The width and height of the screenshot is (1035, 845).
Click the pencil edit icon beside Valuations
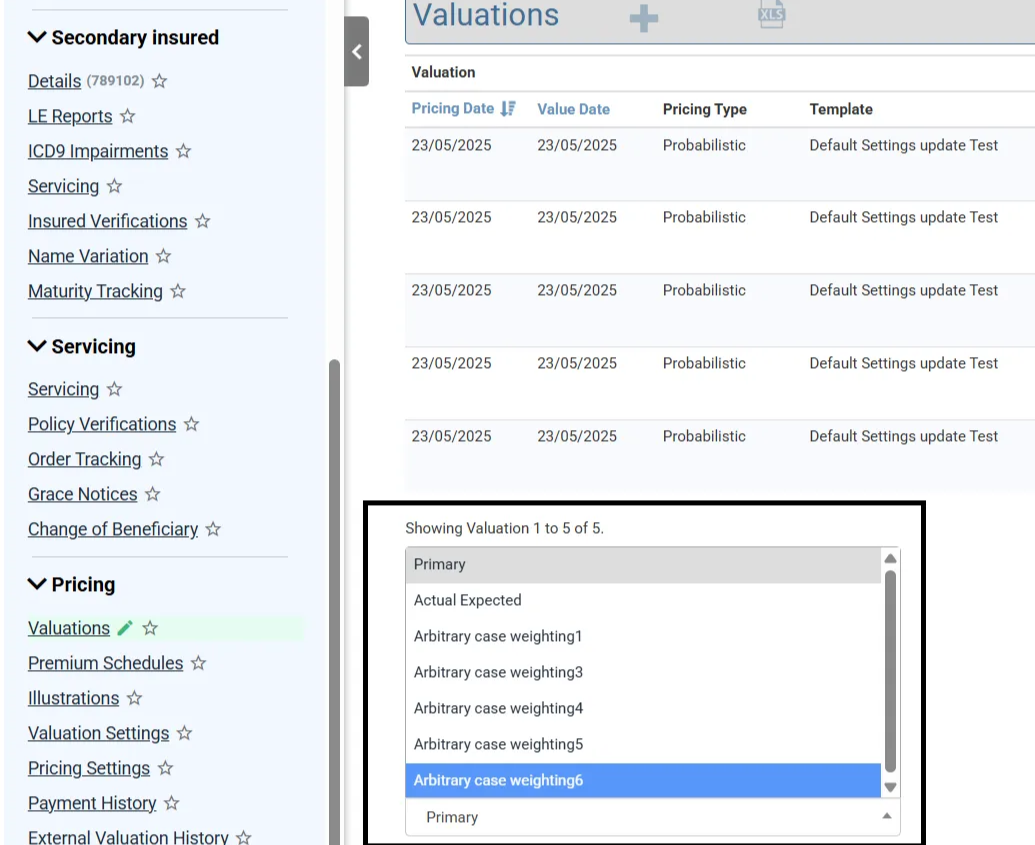pyautogui.click(x=125, y=628)
